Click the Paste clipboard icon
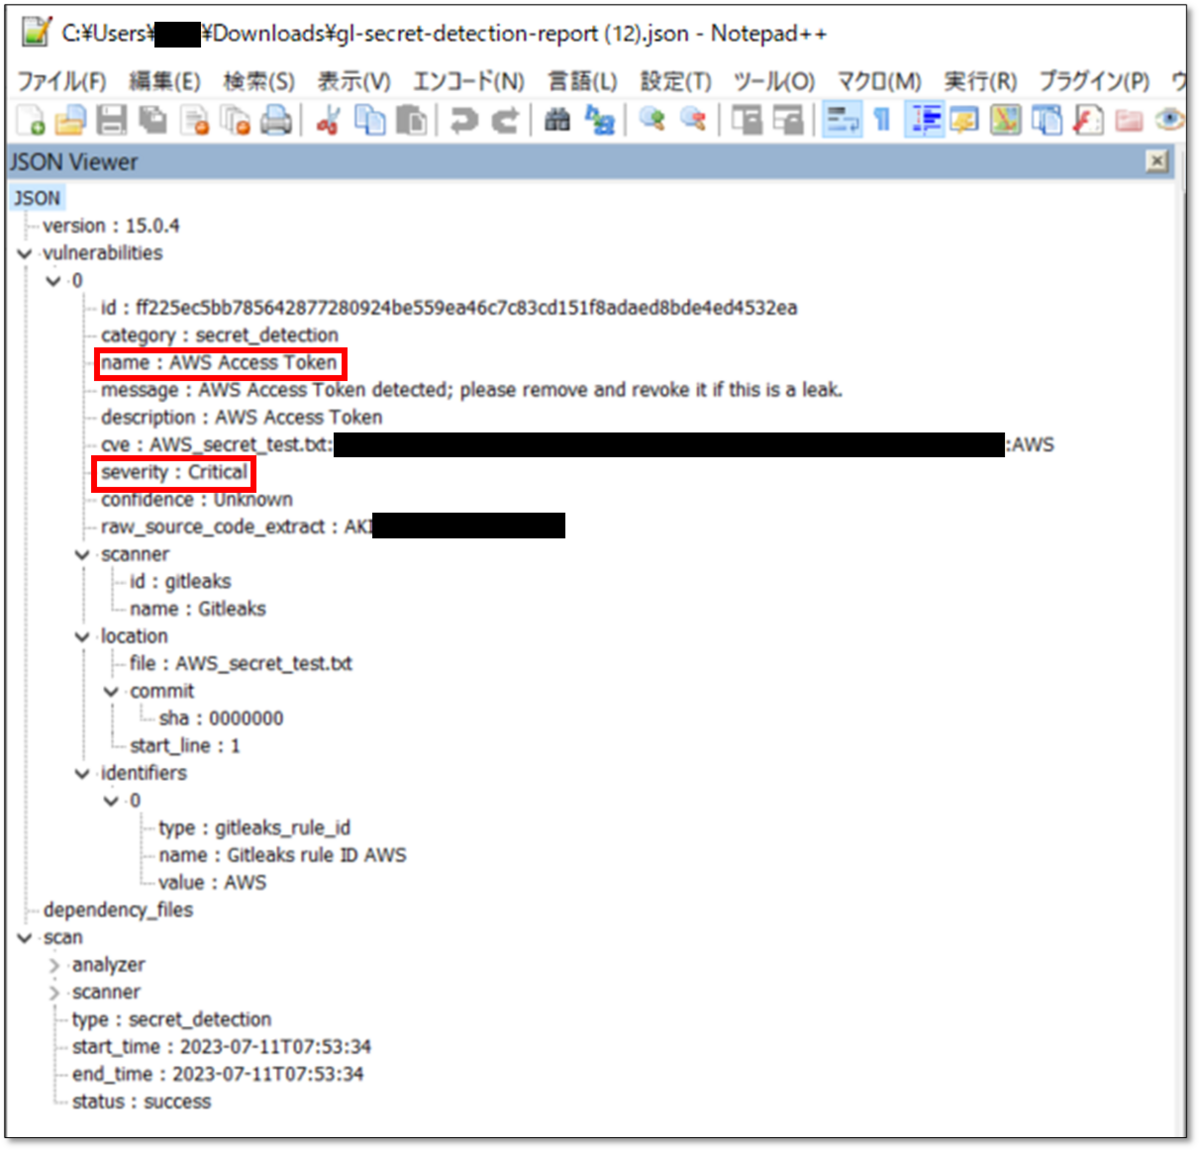1200x1151 pixels. coord(411,121)
